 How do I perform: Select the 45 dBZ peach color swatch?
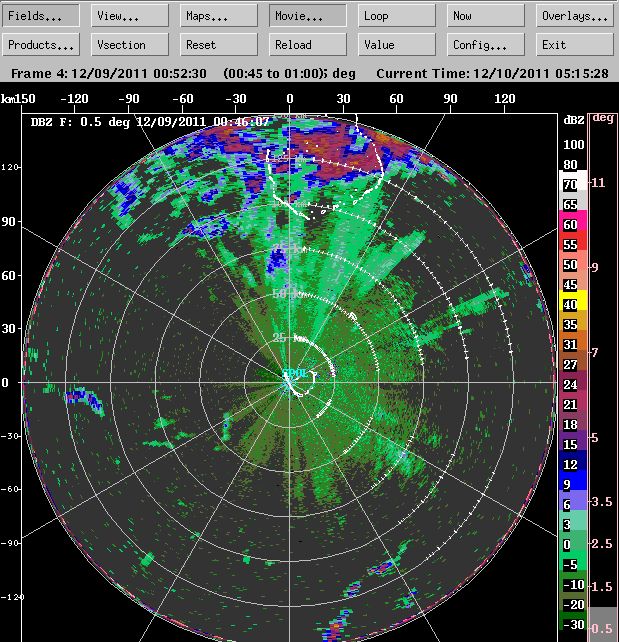[573, 280]
